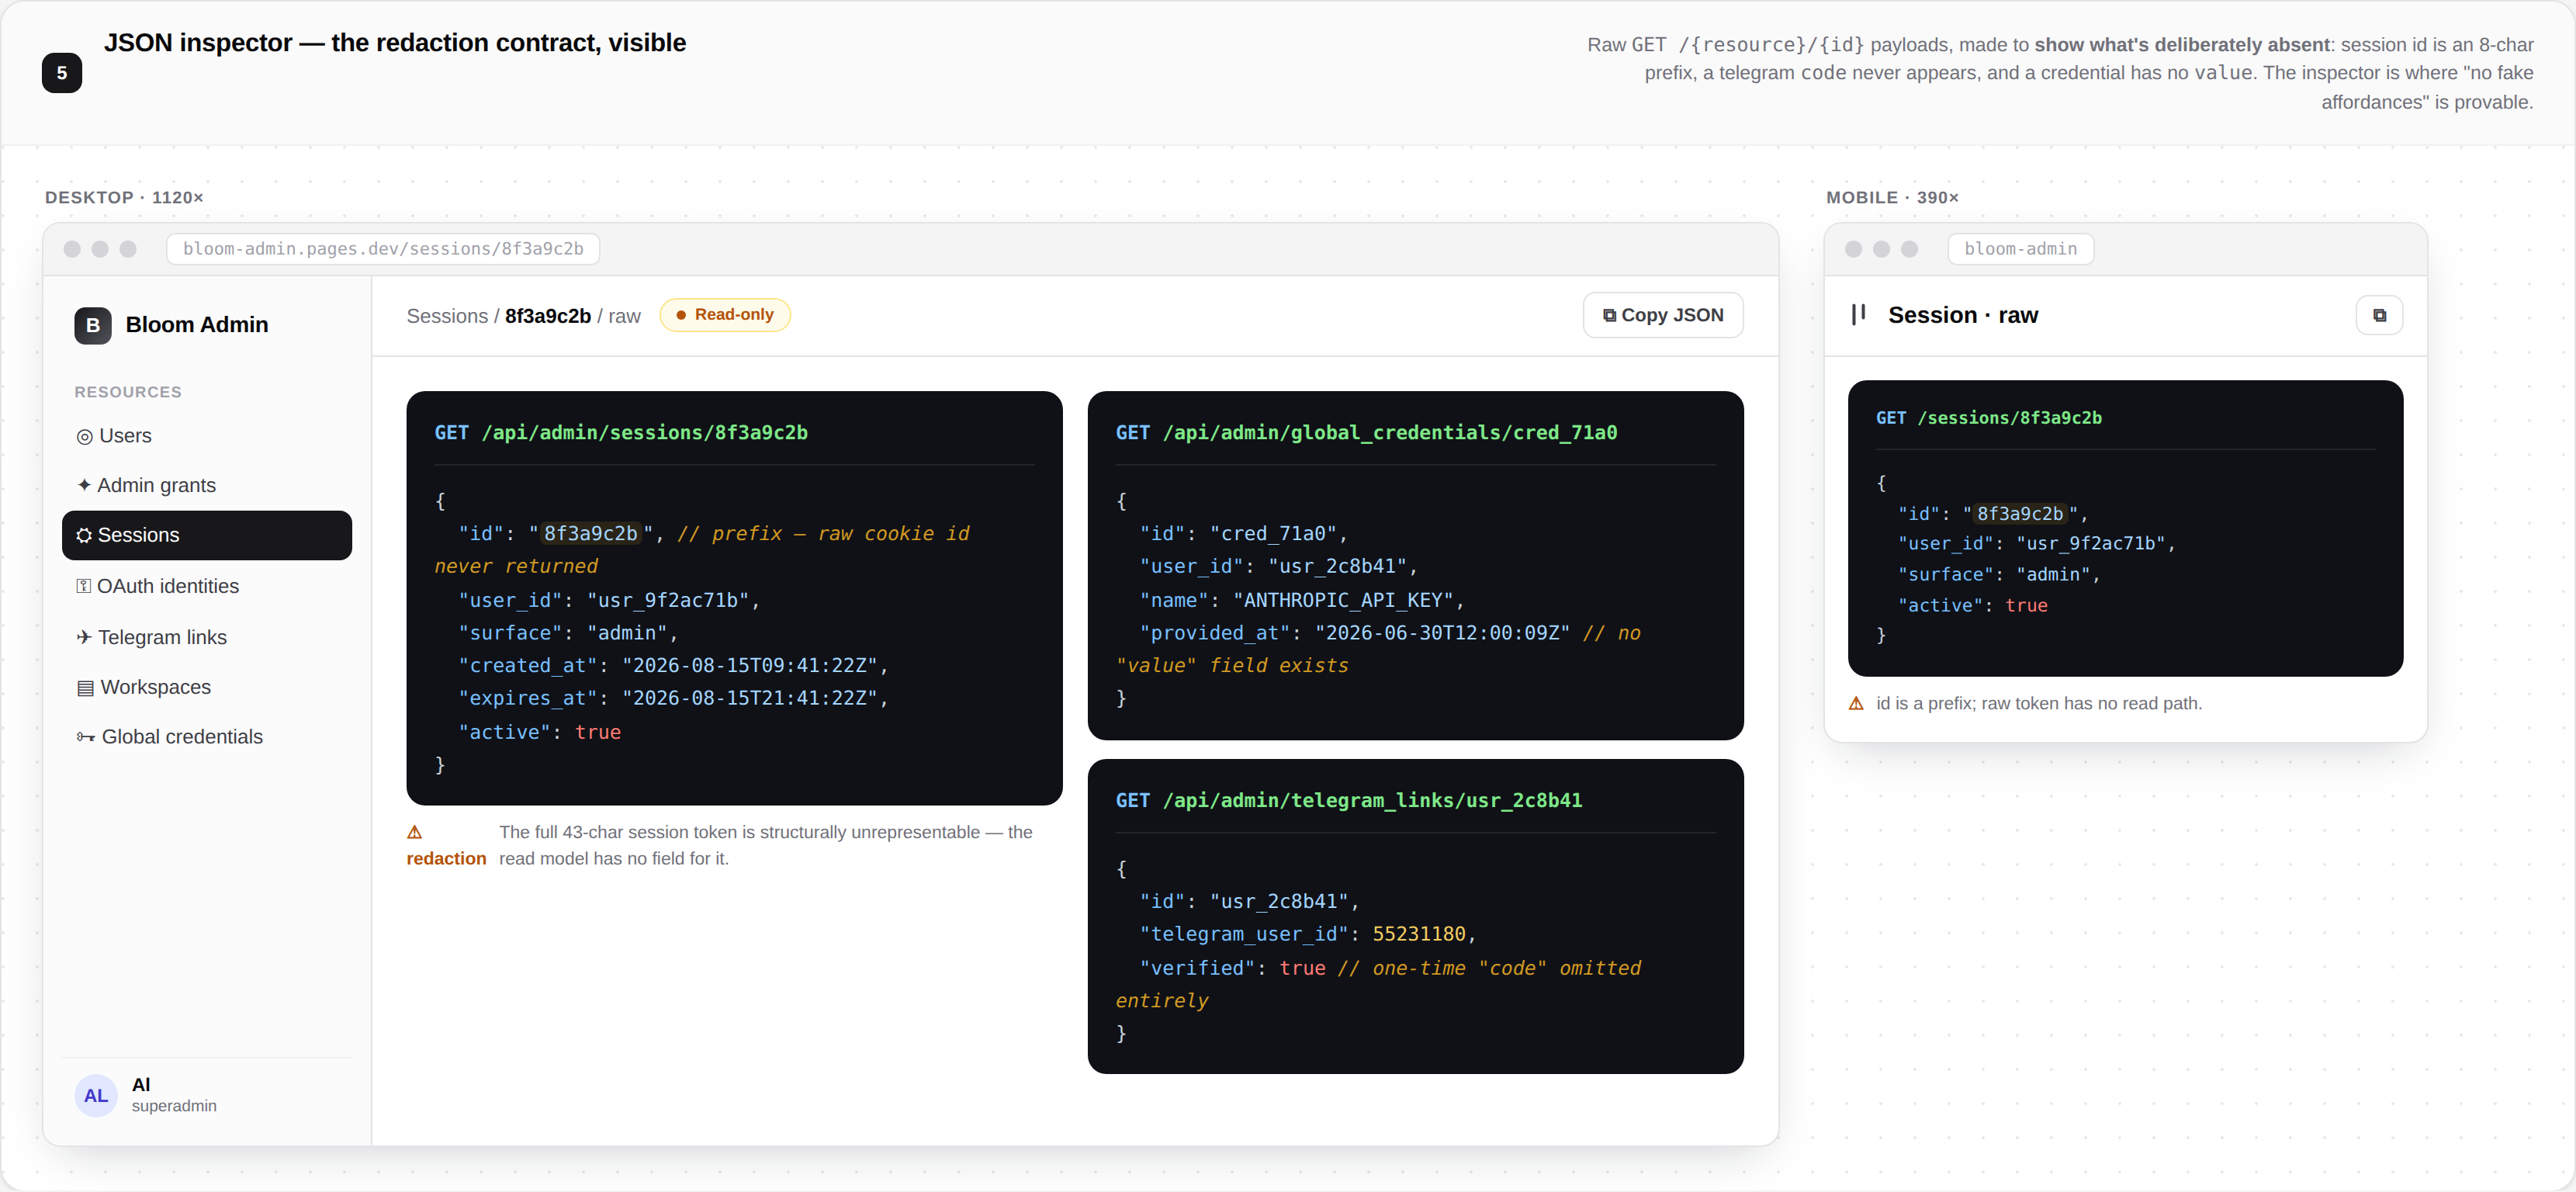Open Global credentials in the sidebar

coord(207,737)
